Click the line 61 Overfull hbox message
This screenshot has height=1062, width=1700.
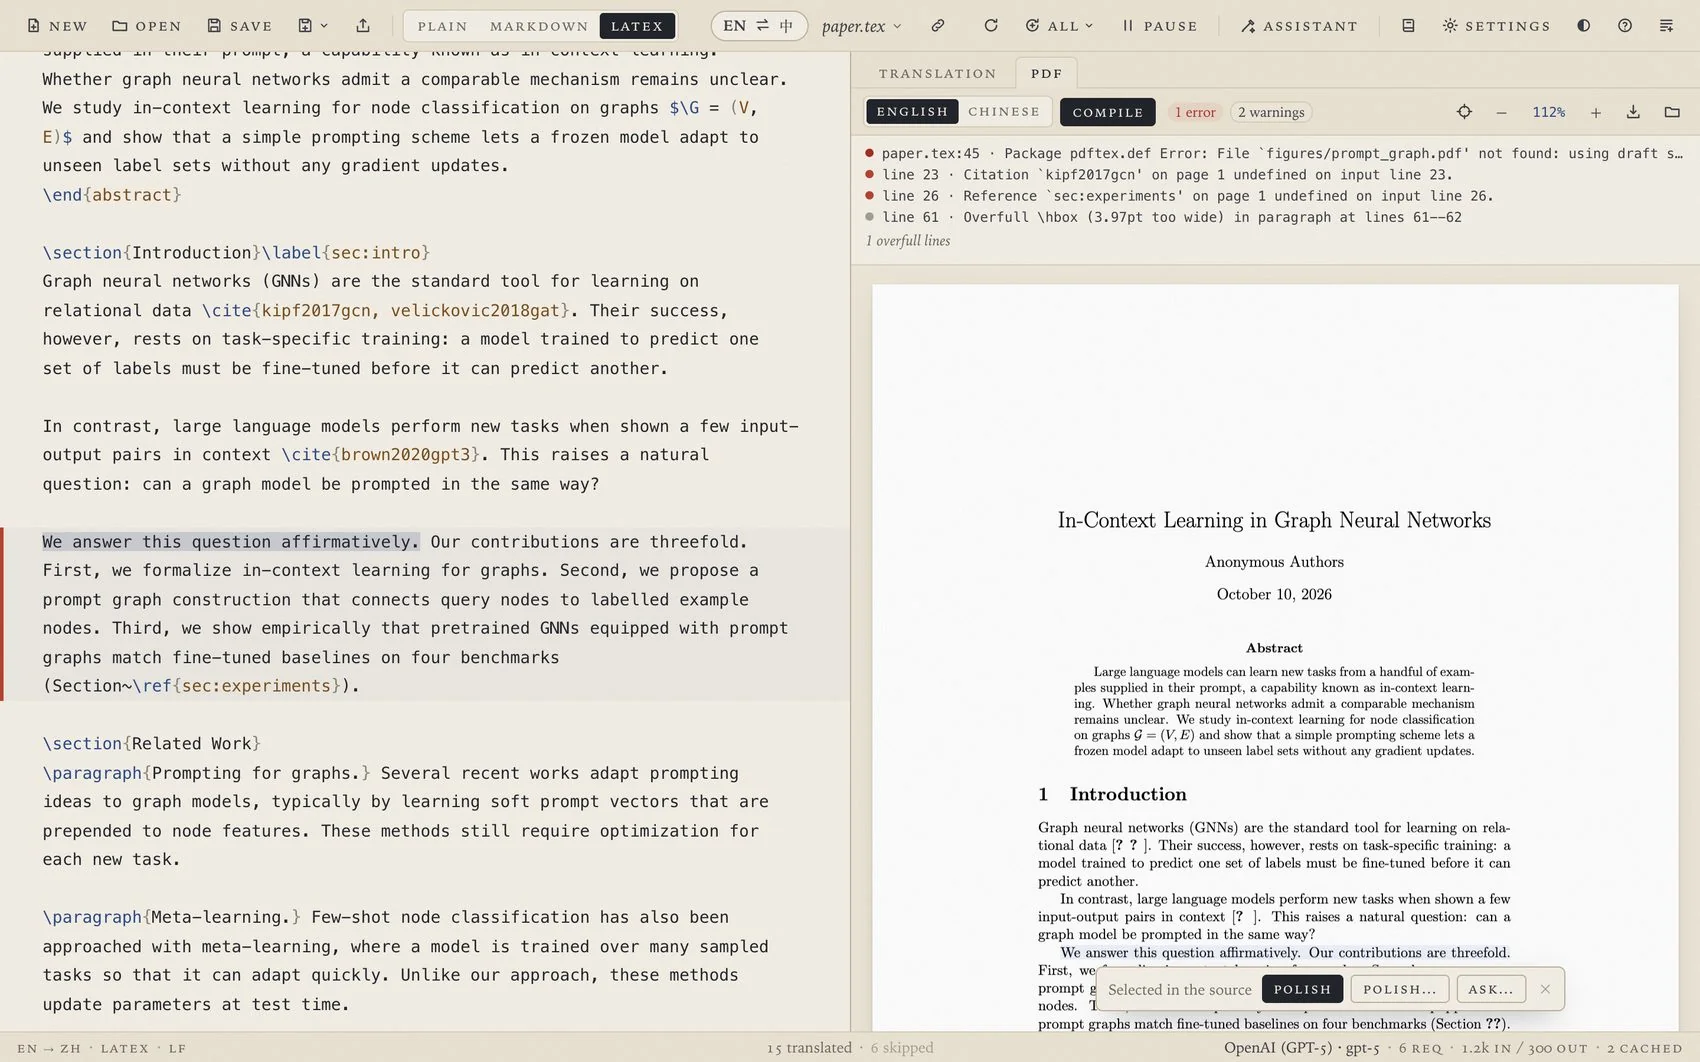1275,217
